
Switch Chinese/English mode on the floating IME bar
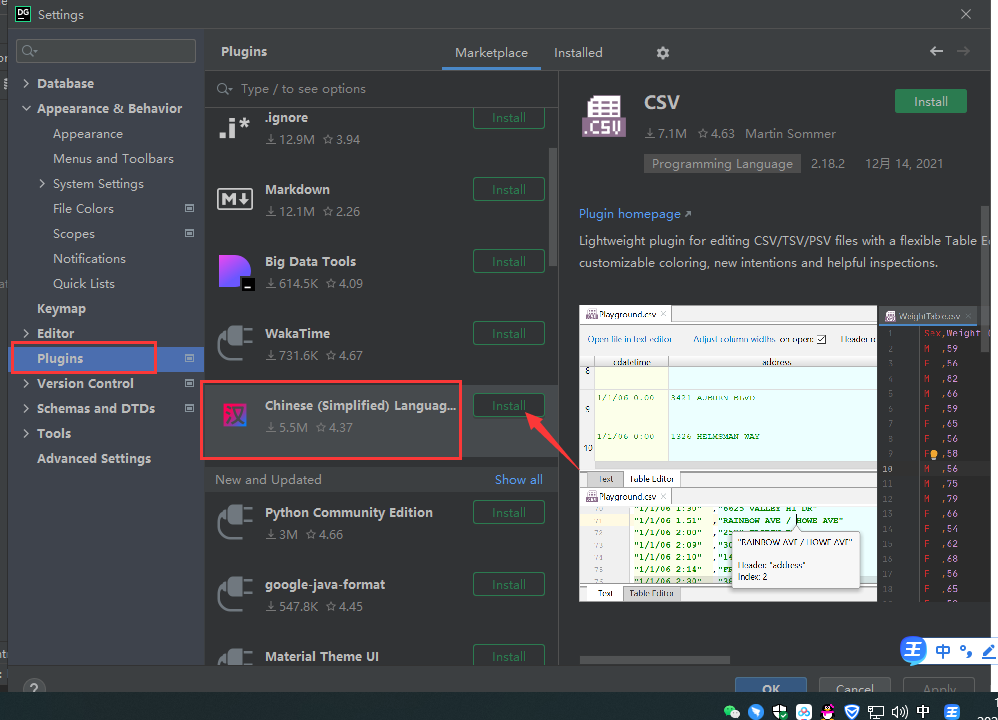943,651
